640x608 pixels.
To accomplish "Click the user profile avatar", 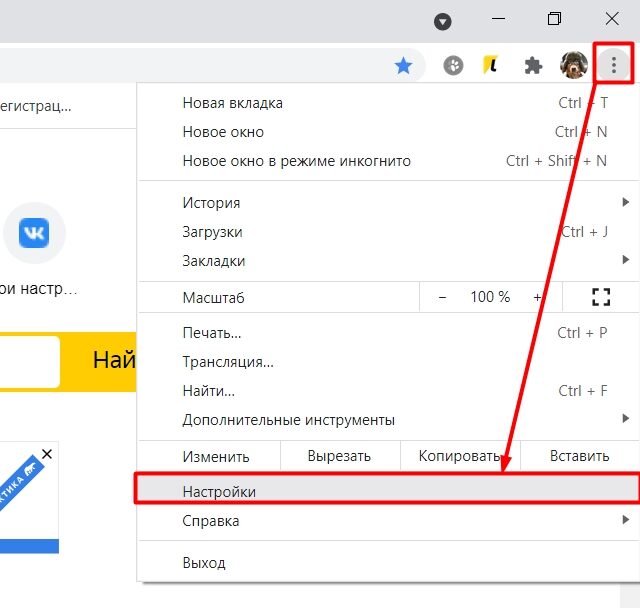I will (x=574, y=66).
